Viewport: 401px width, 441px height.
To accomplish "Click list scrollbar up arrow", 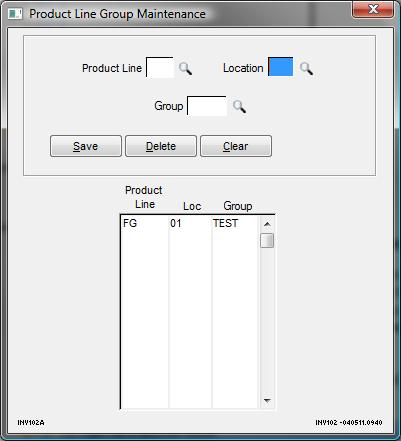I will click(x=267, y=224).
